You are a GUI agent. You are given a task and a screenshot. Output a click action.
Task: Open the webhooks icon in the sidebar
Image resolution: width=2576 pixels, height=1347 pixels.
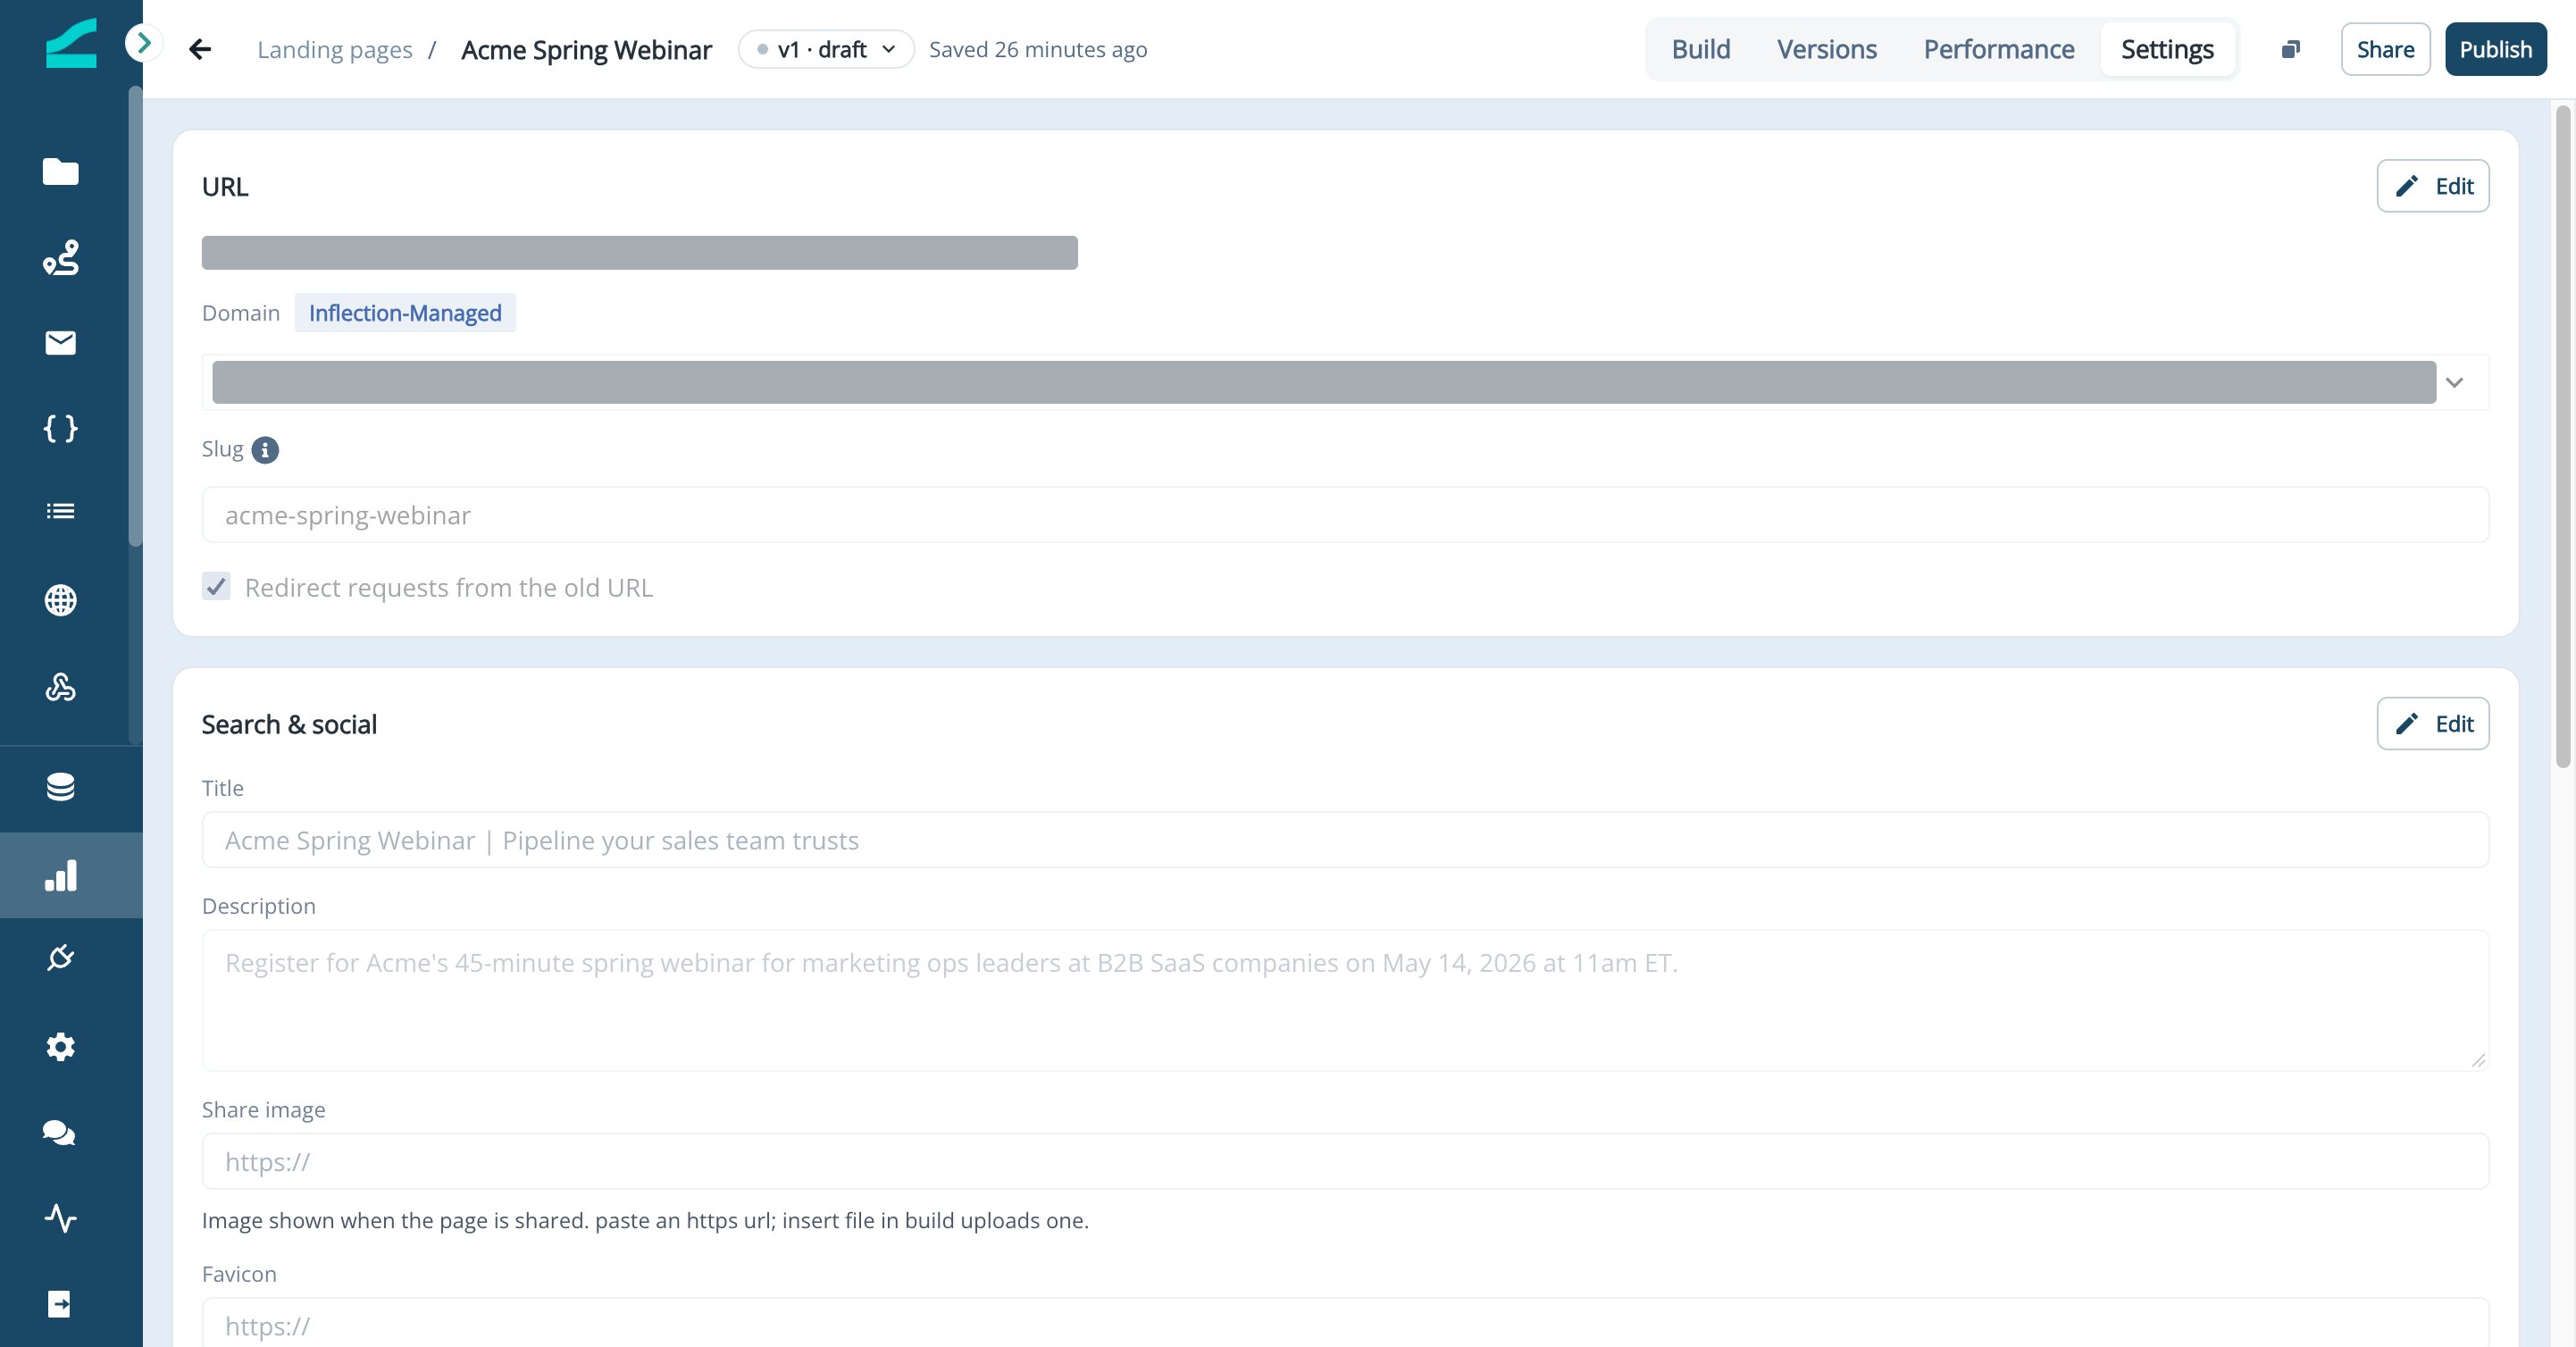(x=60, y=687)
